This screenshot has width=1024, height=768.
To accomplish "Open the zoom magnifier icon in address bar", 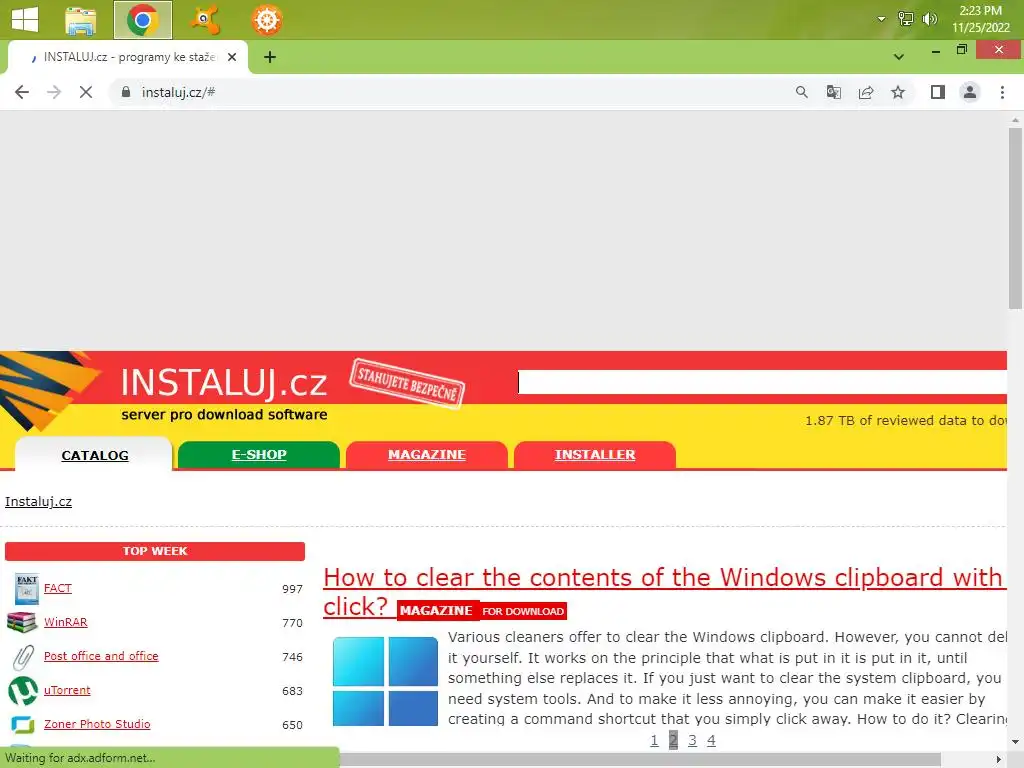I will (801, 92).
